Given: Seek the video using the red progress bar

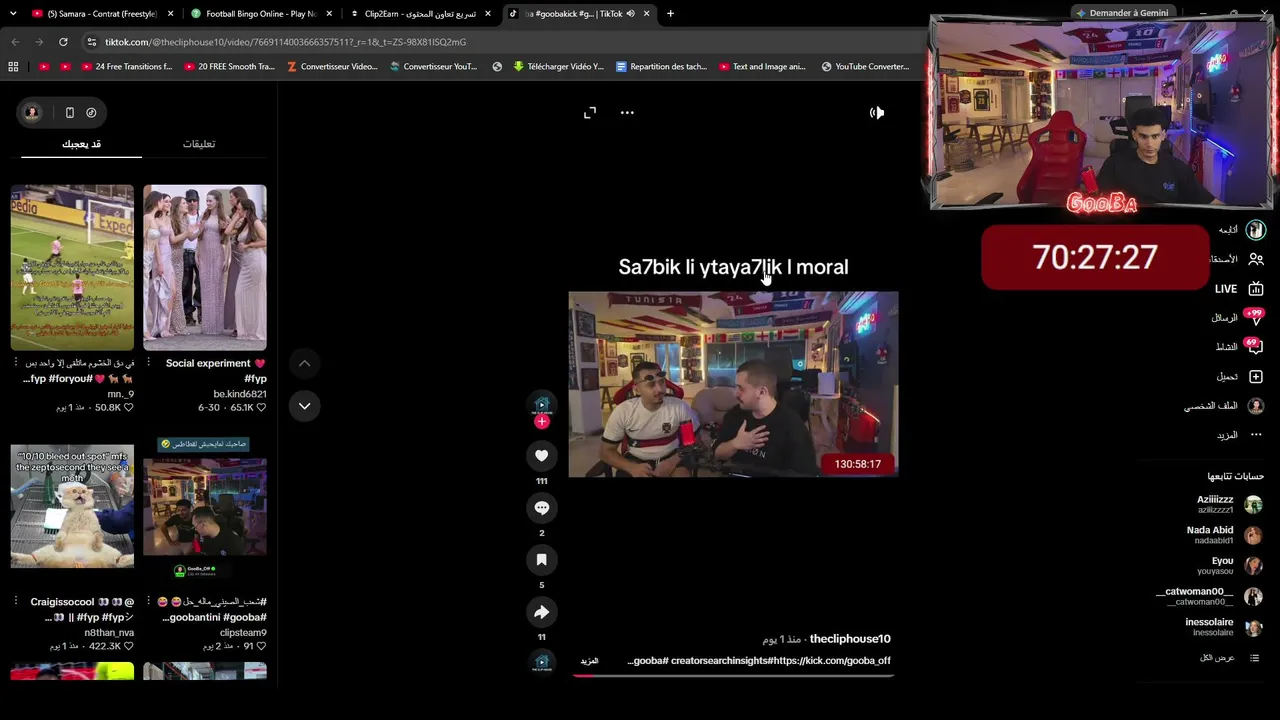Looking at the screenshot, I should click(x=733, y=675).
